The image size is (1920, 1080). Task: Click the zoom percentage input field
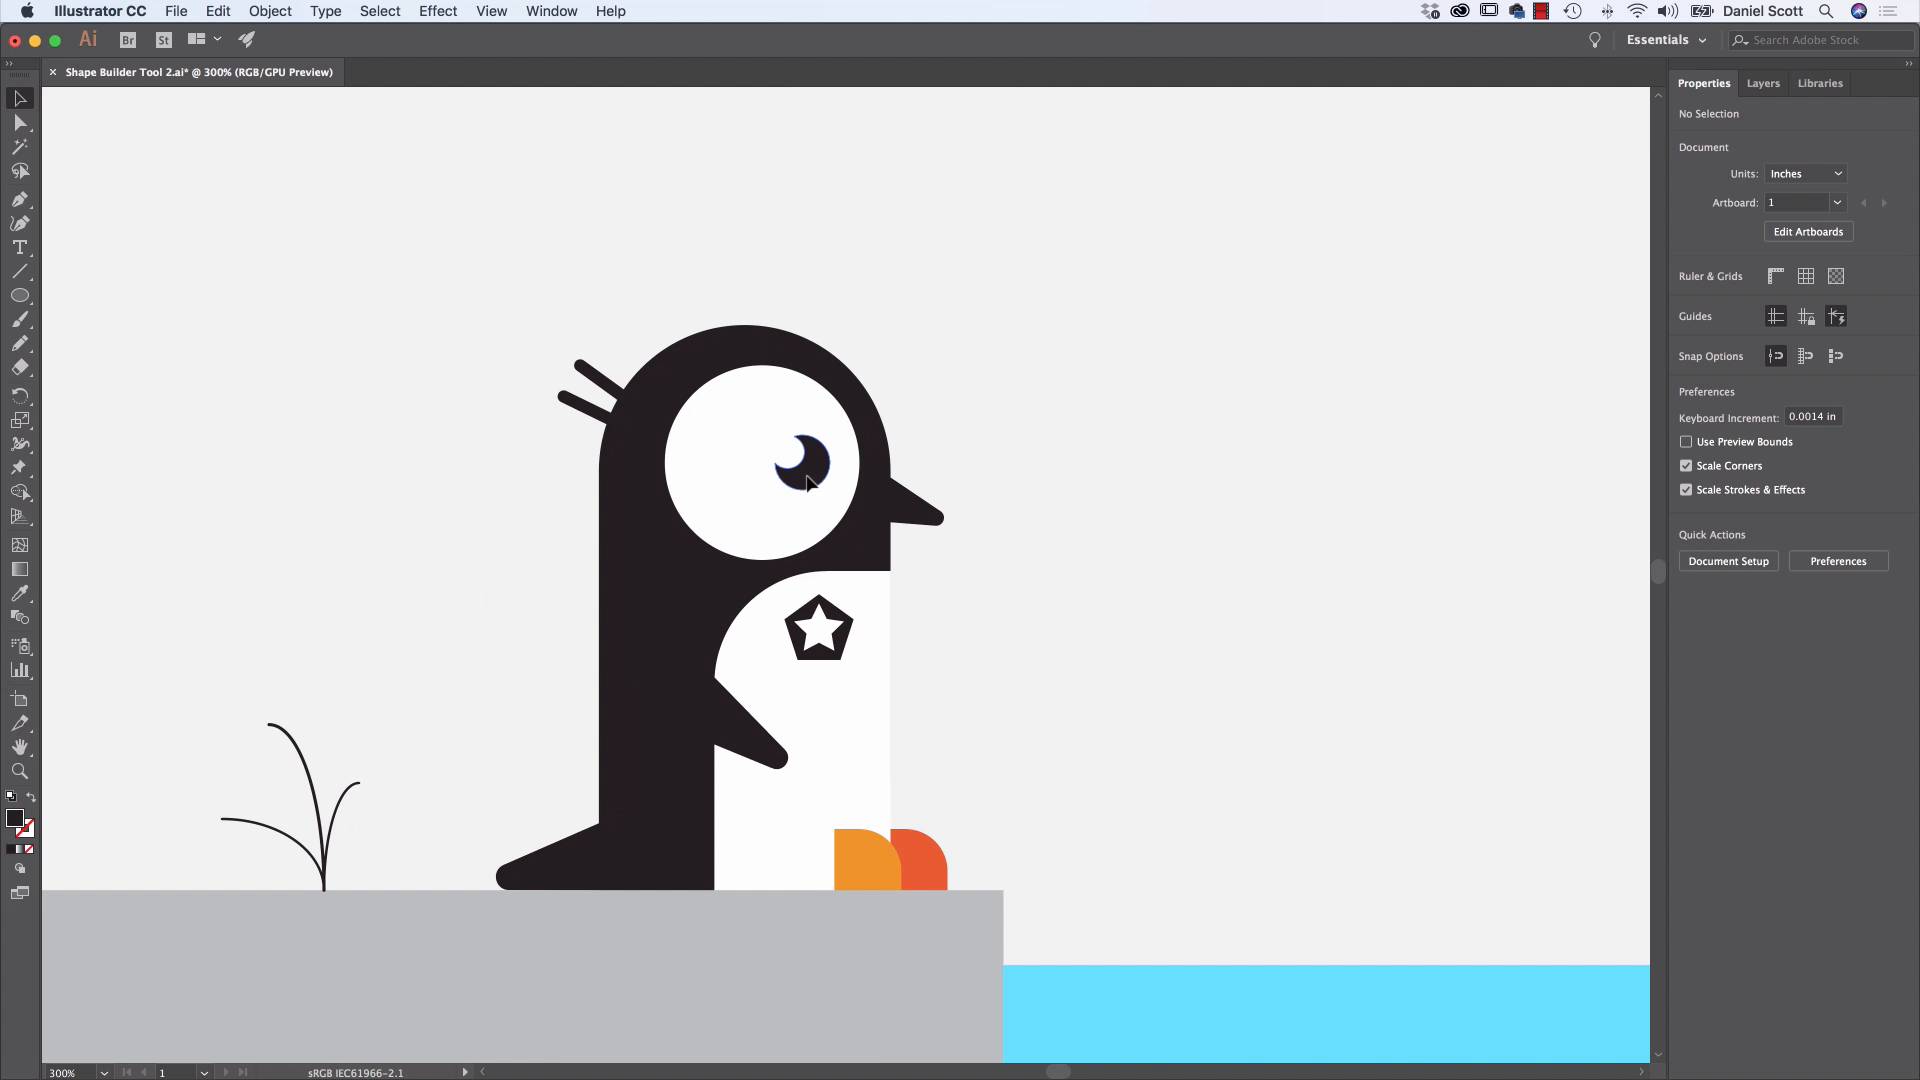click(x=66, y=1072)
